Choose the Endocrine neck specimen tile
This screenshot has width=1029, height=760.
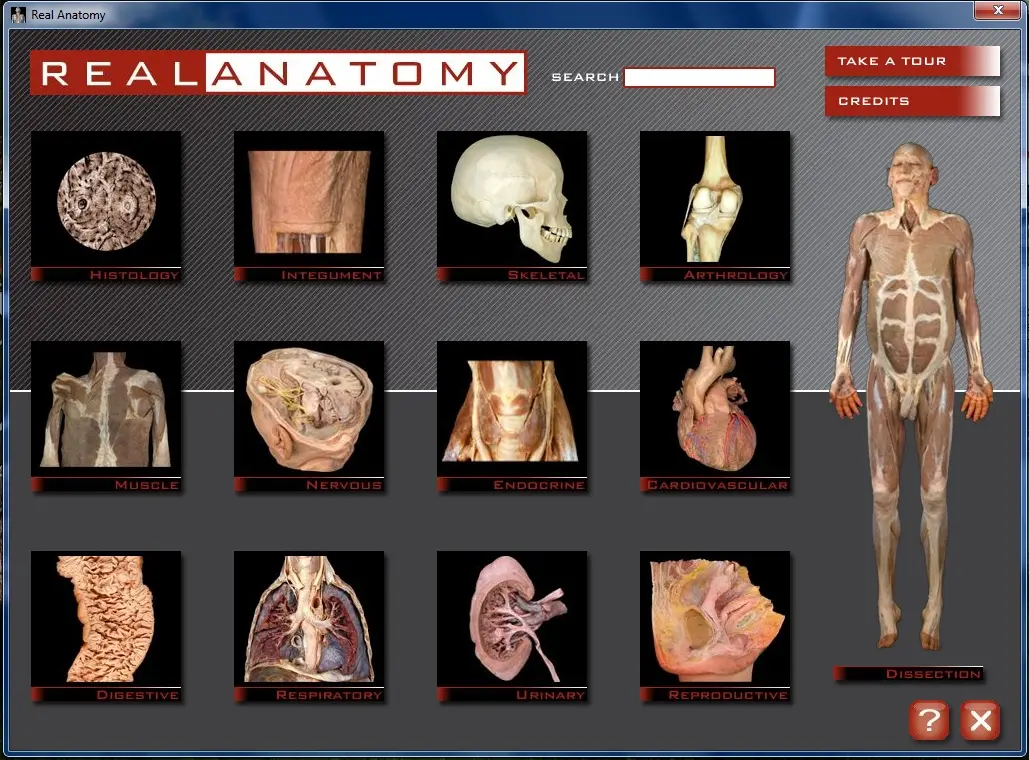(x=512, y=416)
